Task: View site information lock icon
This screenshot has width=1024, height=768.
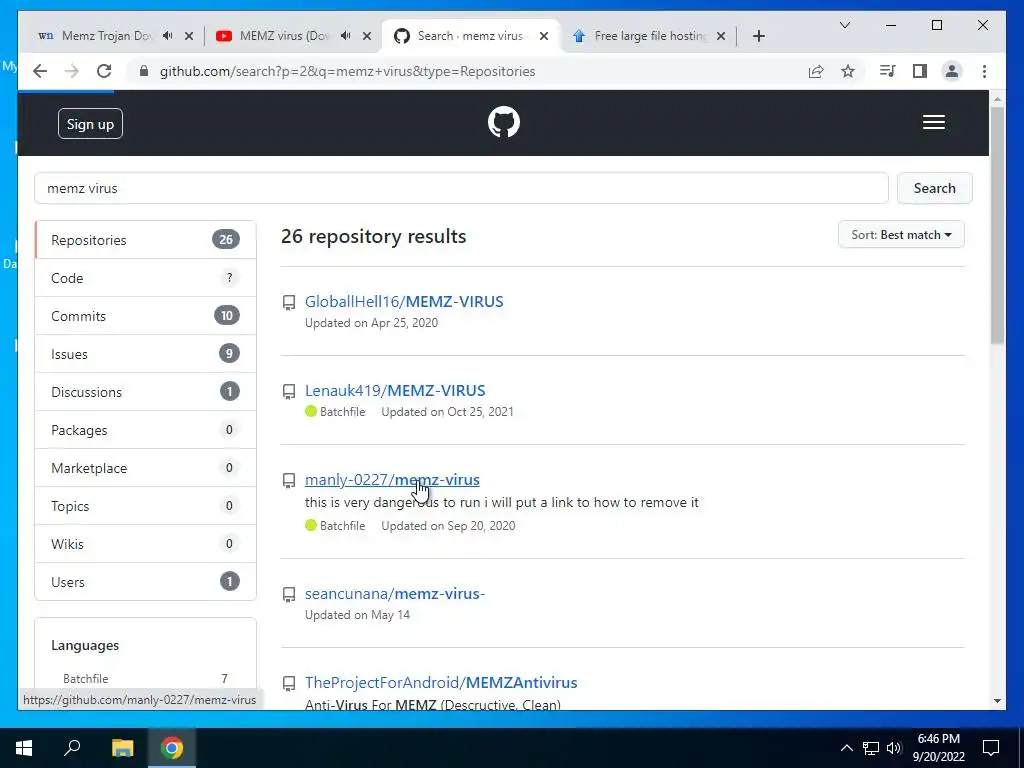Action: (x=144, y=71)
